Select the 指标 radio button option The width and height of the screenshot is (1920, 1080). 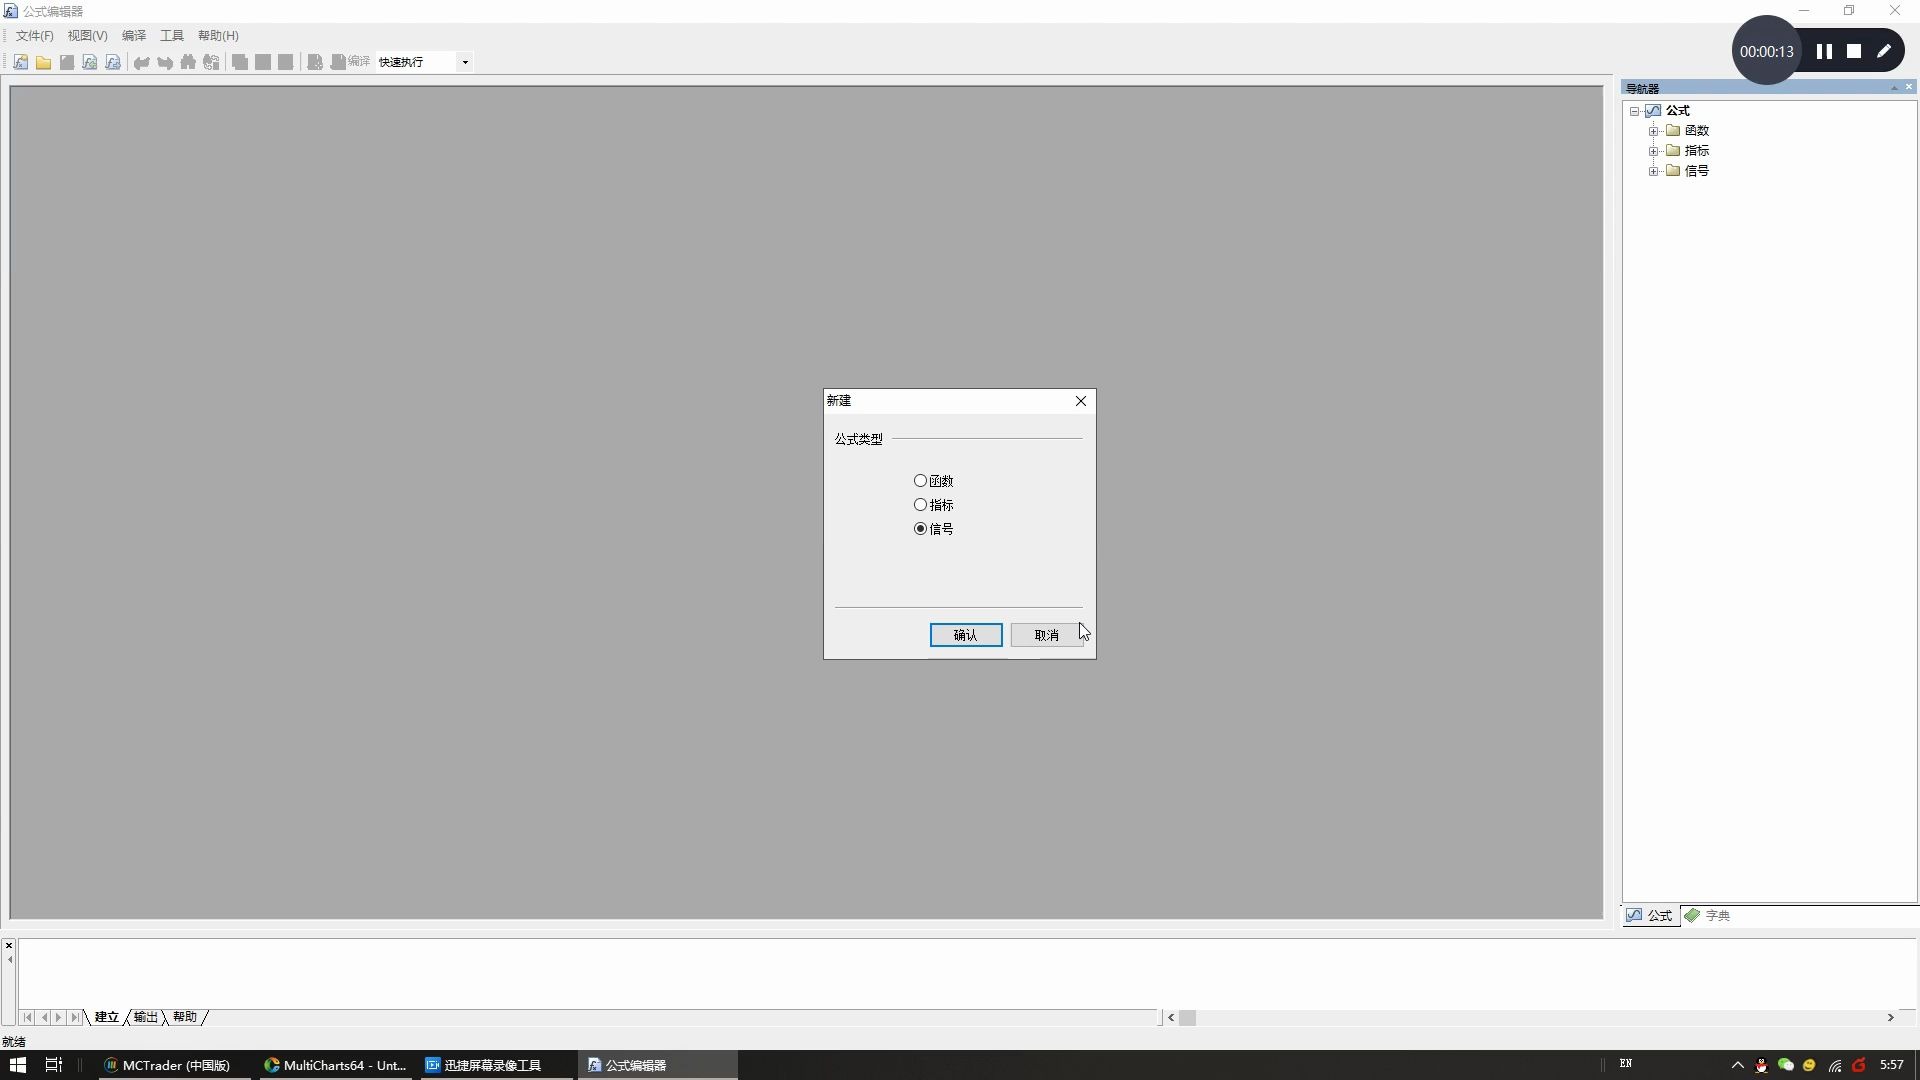[919, 505]
